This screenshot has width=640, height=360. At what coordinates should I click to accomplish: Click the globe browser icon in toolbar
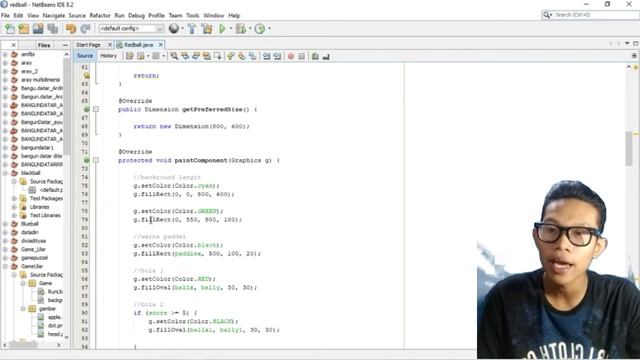pyautogui.click(x=174, y=29)
